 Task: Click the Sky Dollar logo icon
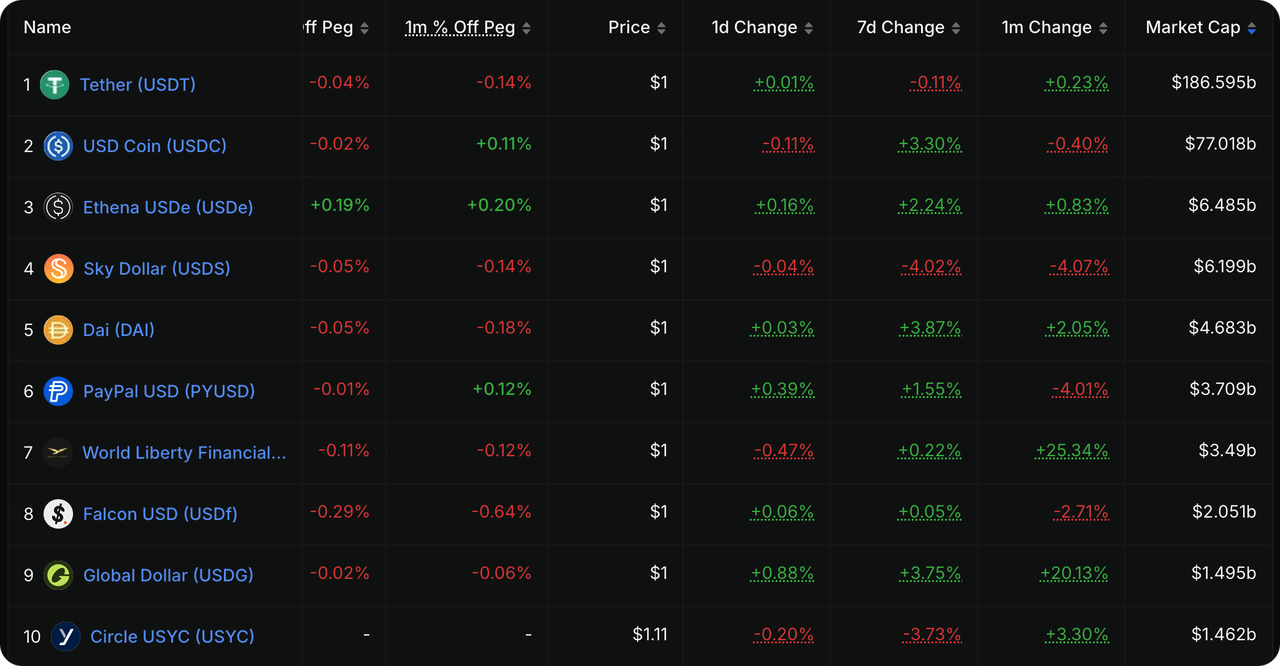58,268
